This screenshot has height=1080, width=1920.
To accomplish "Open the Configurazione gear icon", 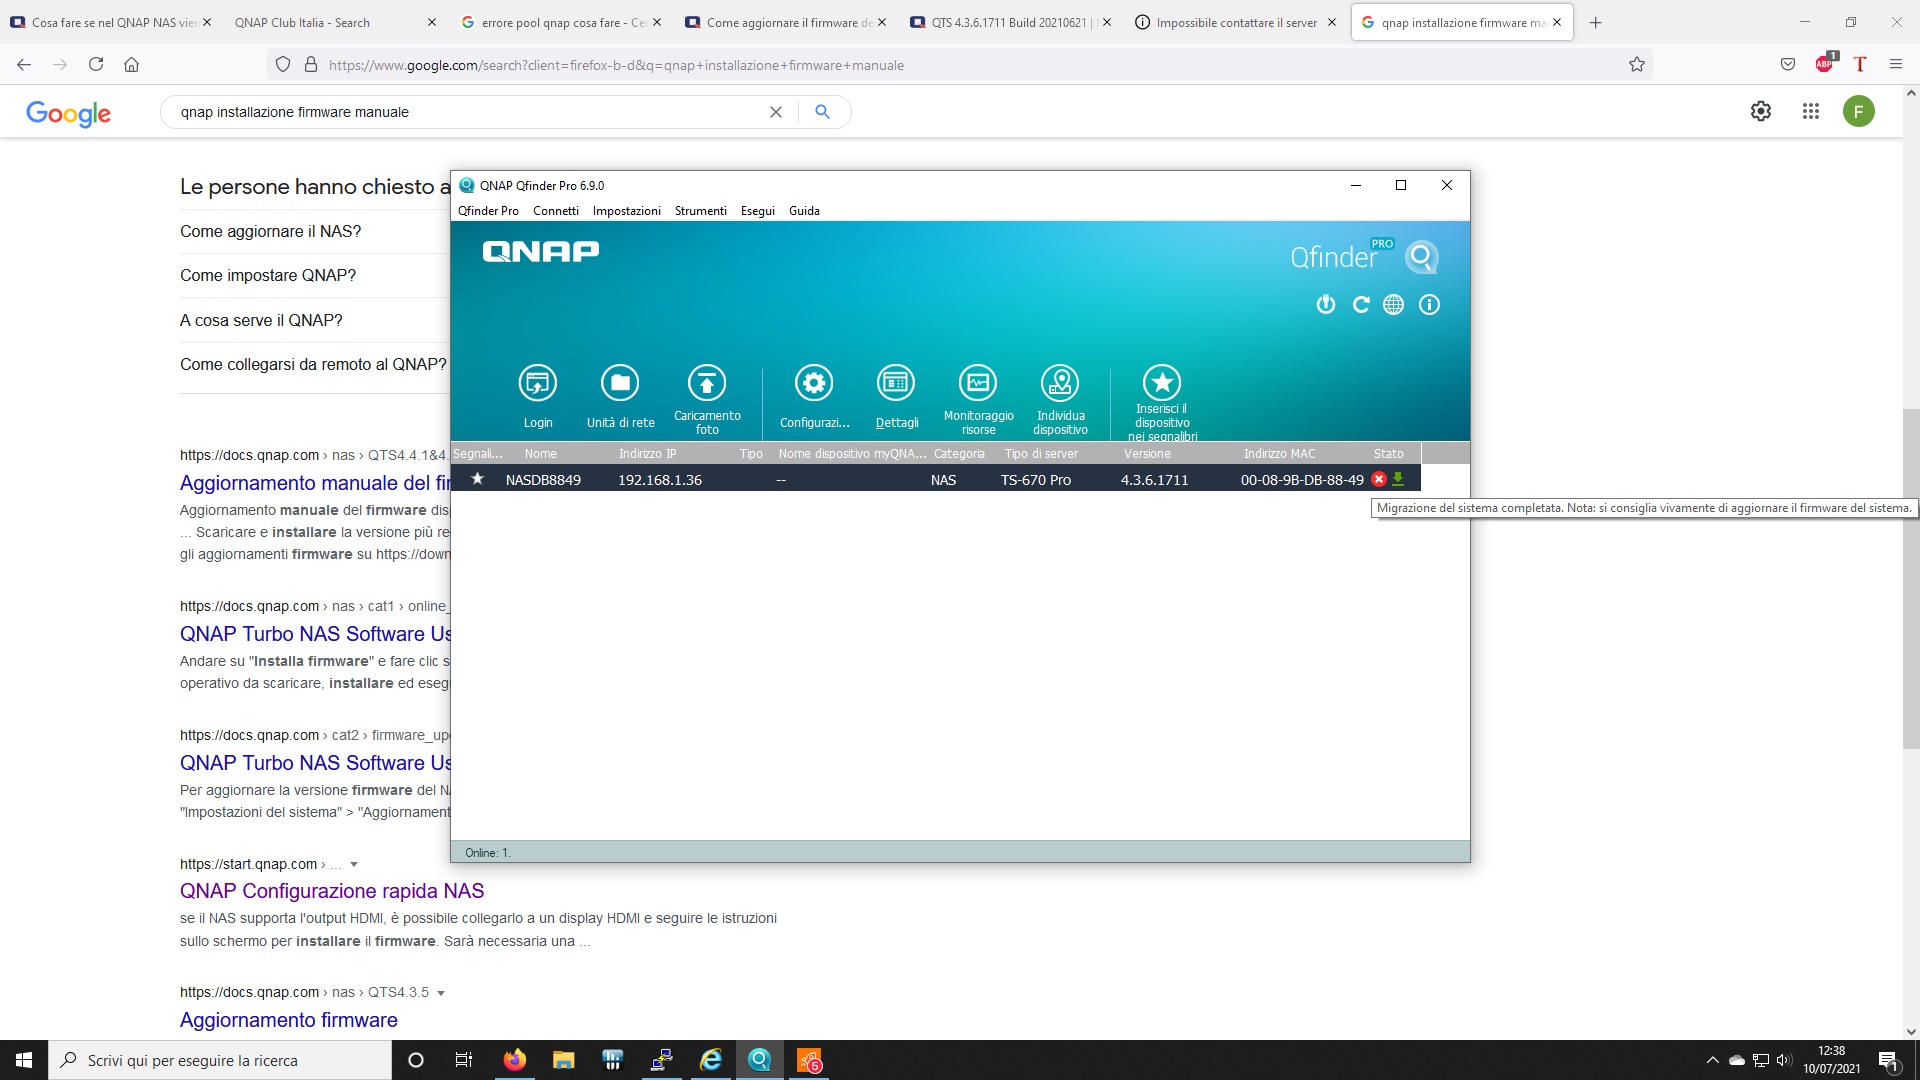I will (x=814, y=383).
